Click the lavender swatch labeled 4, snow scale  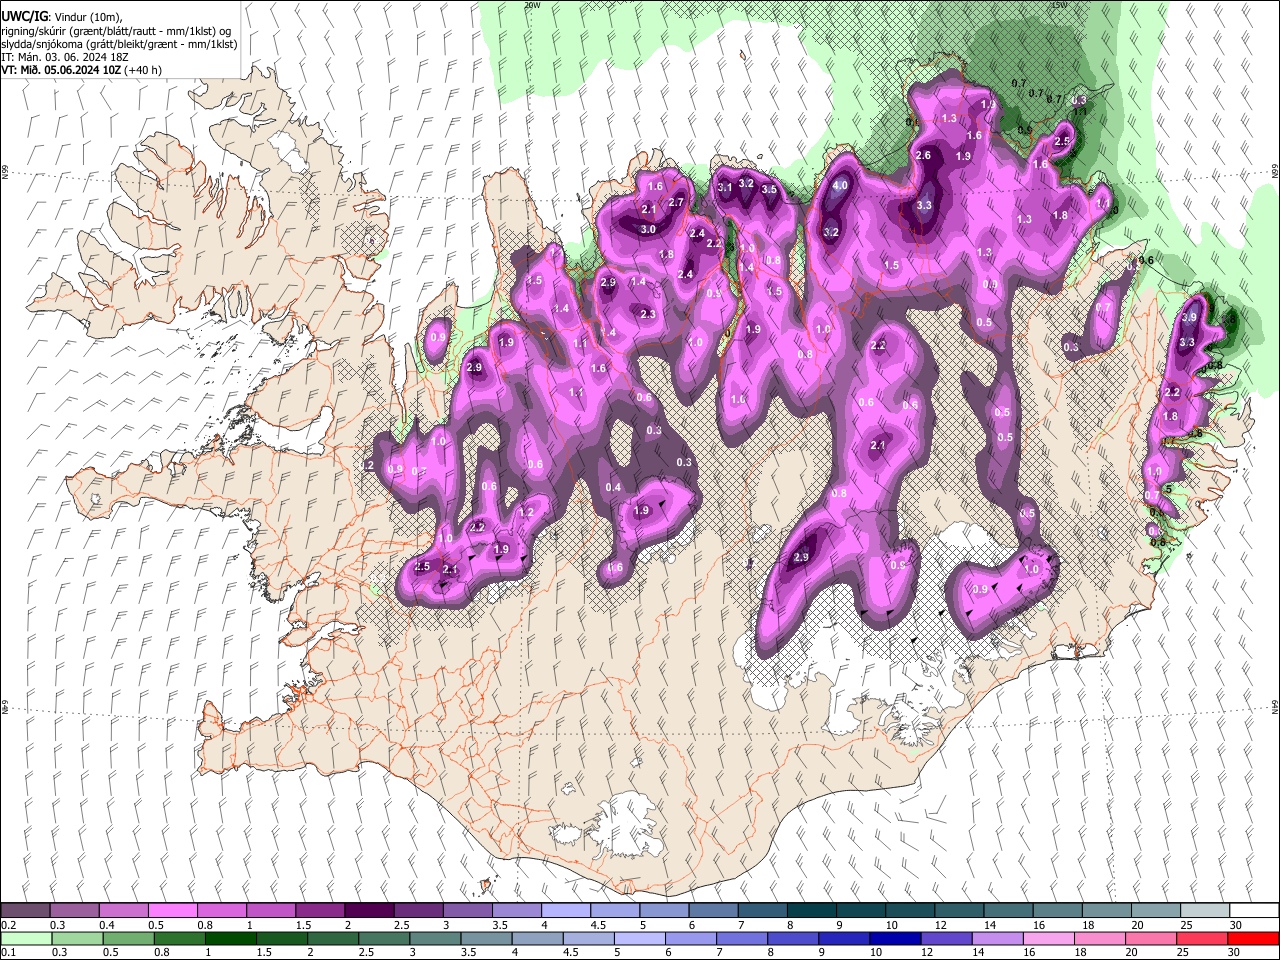pyautogui.click(x=565, y=911)
